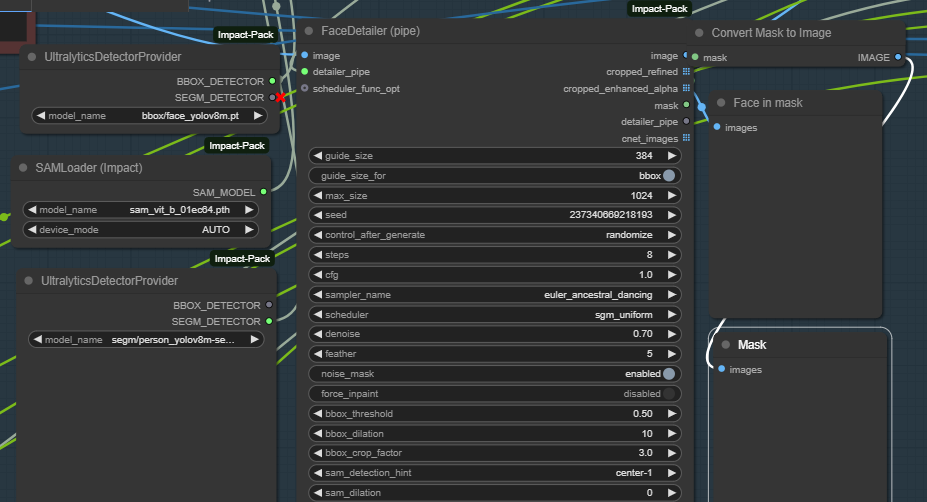This screenshot has height=502, width=927.
Task: Click the SAM_MODEL output socket
Action: point(264,192)
